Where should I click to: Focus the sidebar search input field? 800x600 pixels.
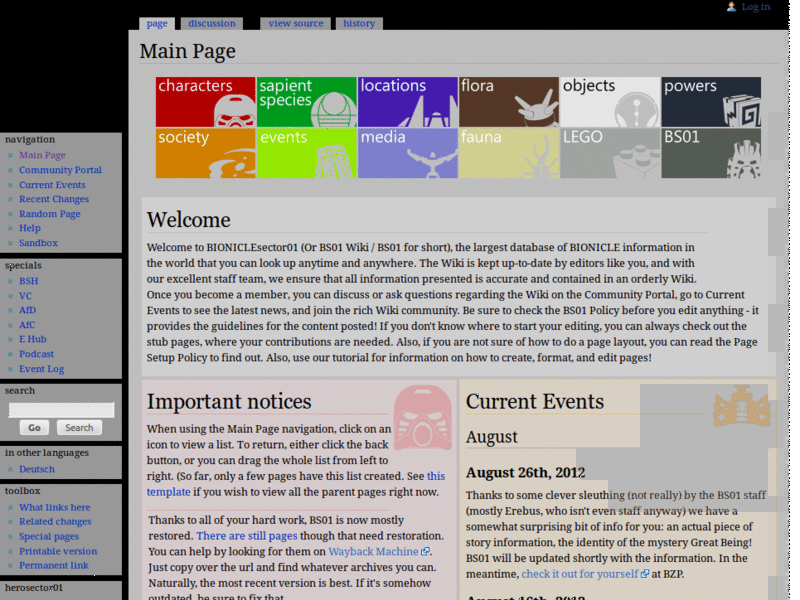61,410
